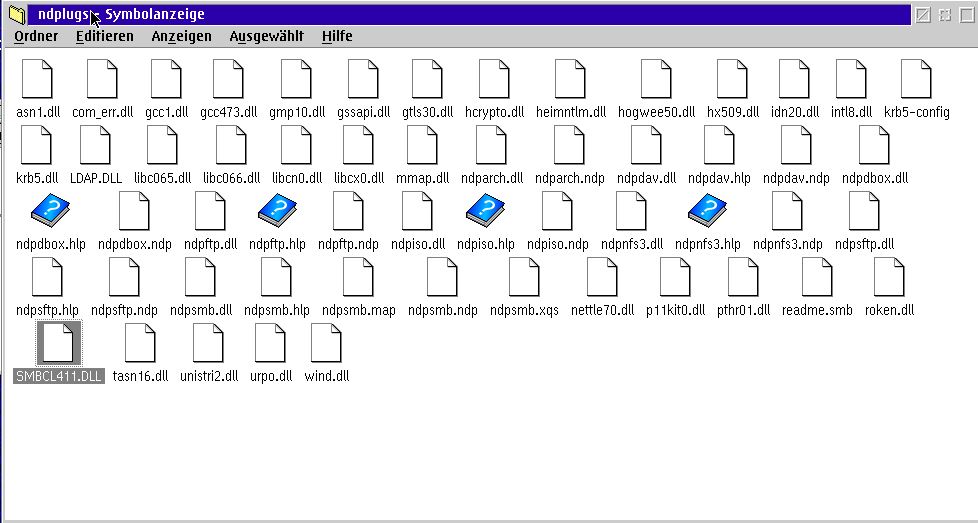
Task: Select the hx509.dll file icon
Action: point(732,79)
